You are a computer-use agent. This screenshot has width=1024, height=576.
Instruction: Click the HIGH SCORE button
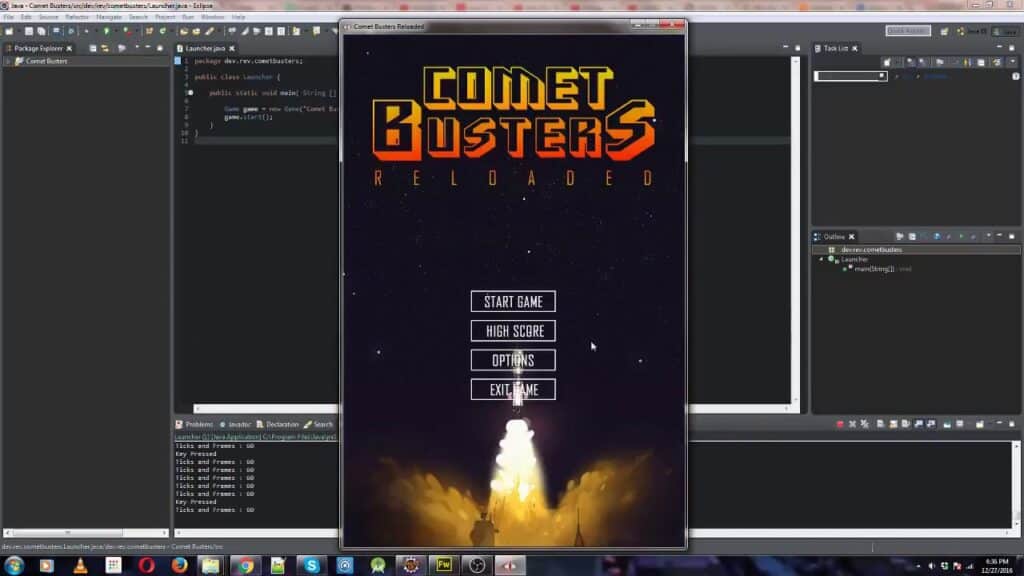click(513, 330)
